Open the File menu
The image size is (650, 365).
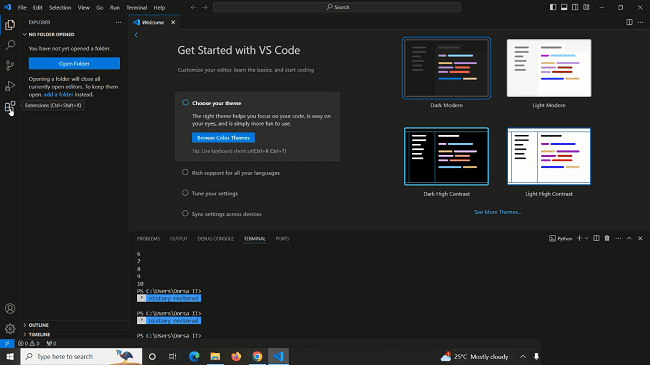(22, 7)
